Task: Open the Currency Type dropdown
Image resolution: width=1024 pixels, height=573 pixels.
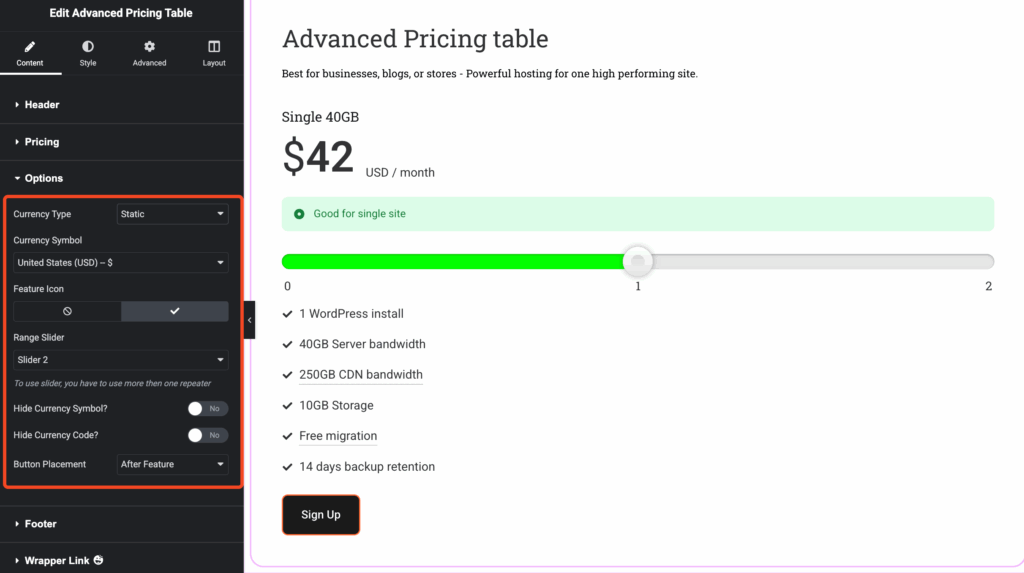Action: point(172,214)
